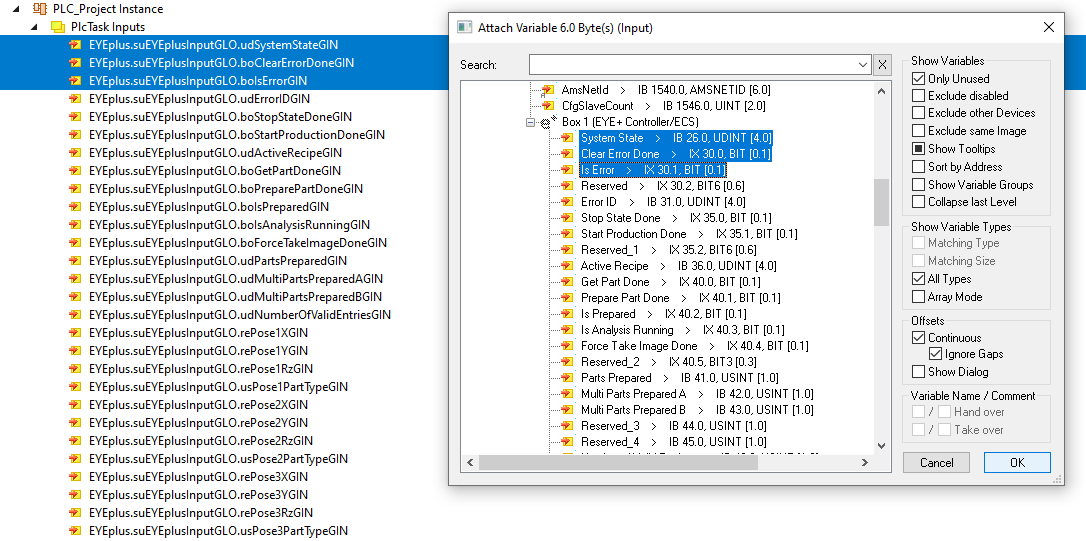Click the Active Recipe variable icon
The width and height of the screenshot is (1086, 541).
pyautogui.click(x=566, y=266)
